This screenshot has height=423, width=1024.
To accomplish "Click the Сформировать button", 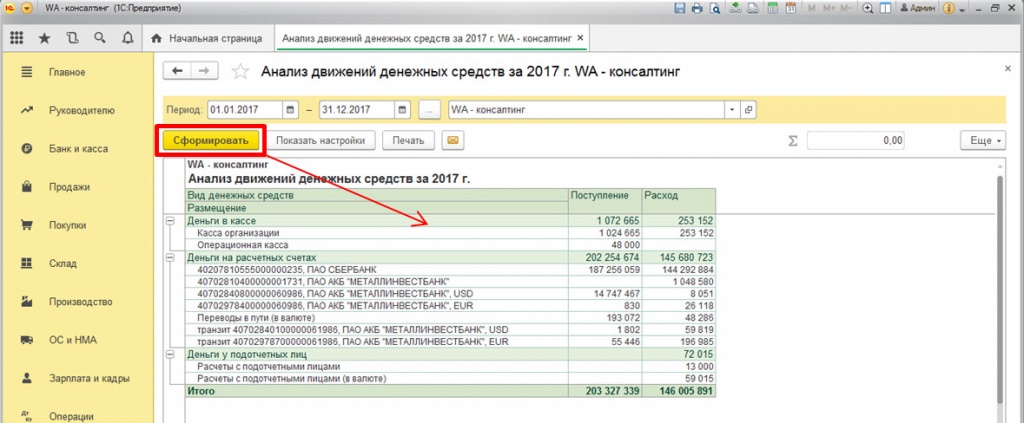I will pos(210,140).
